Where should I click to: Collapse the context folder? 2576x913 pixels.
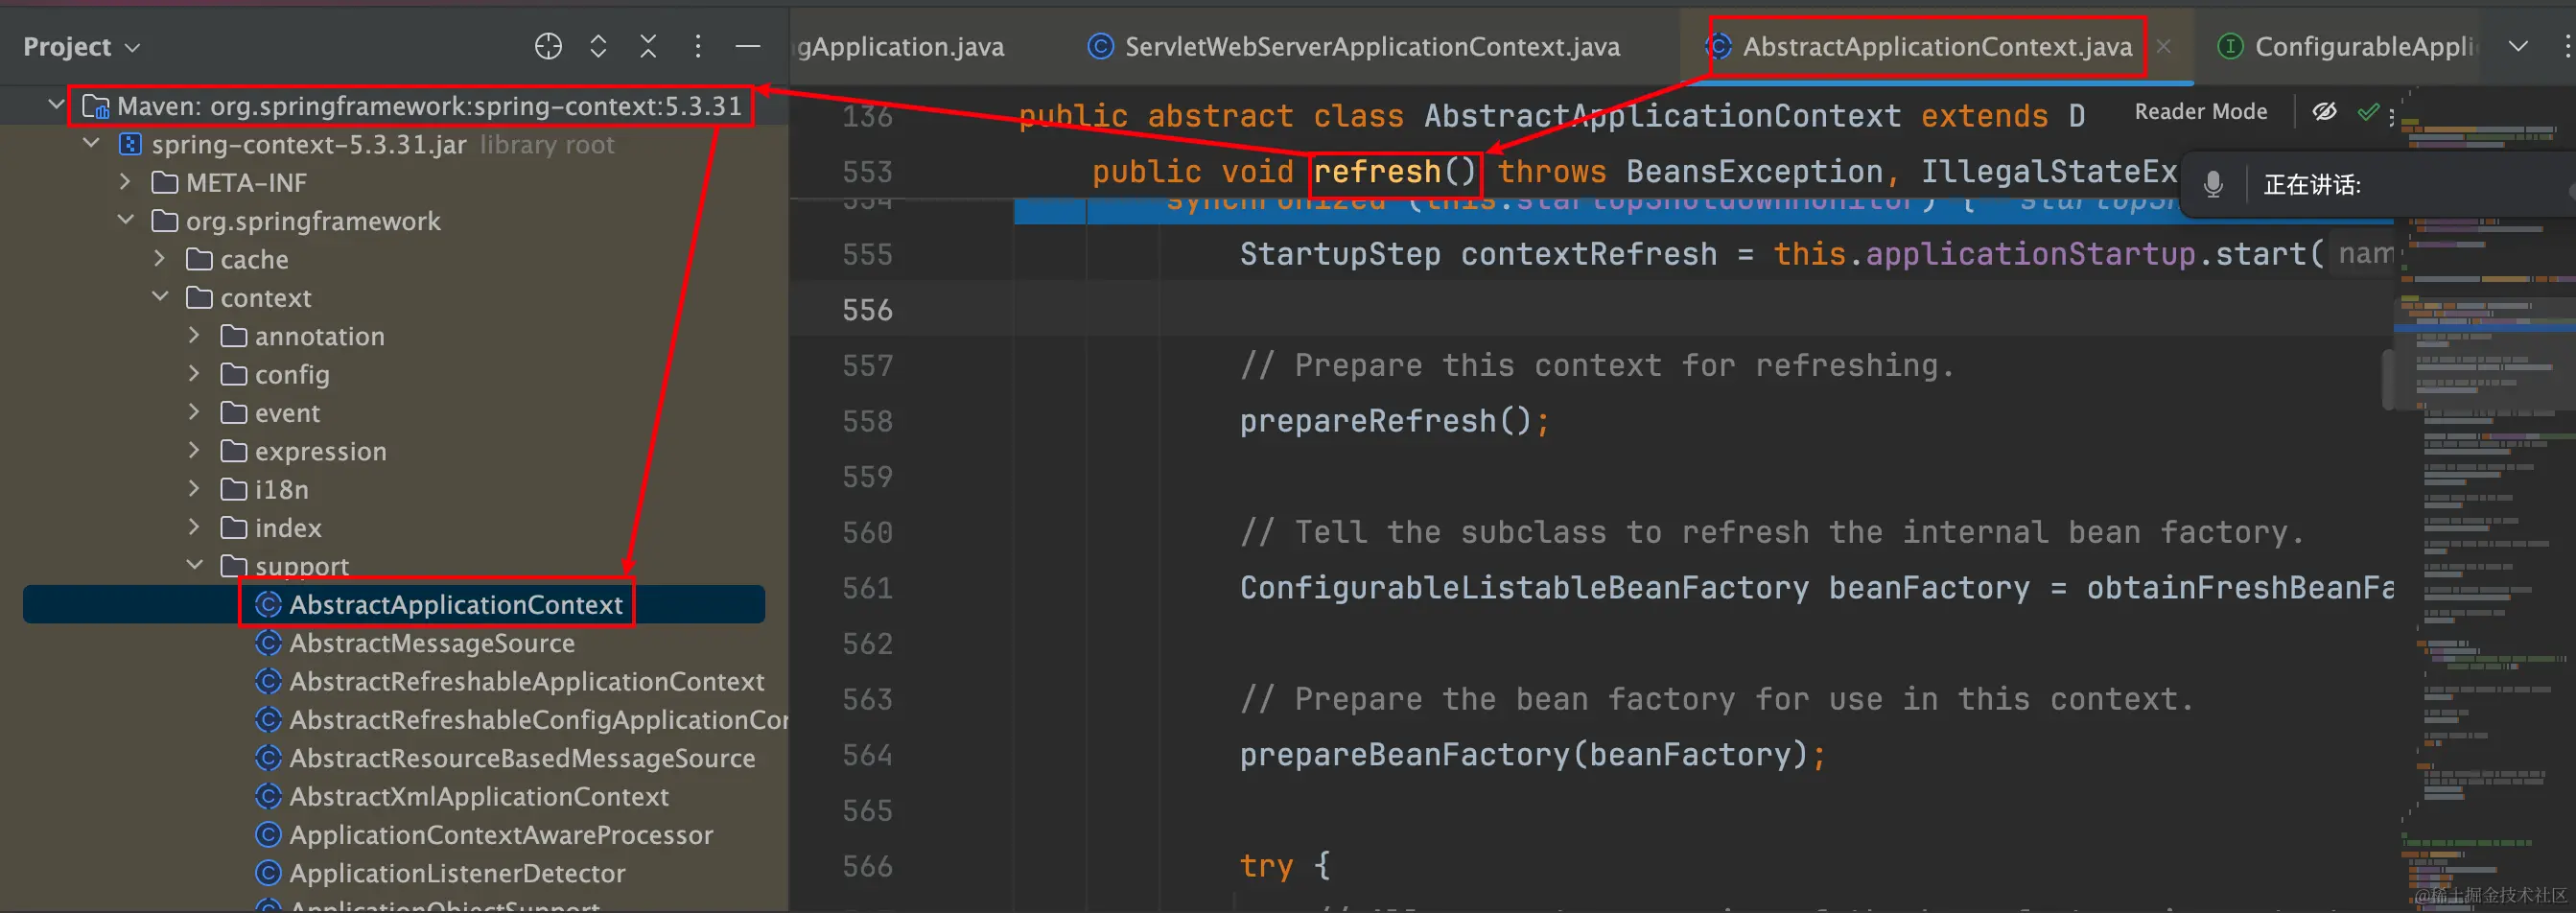pyautogui.click(x=160, y=297)
